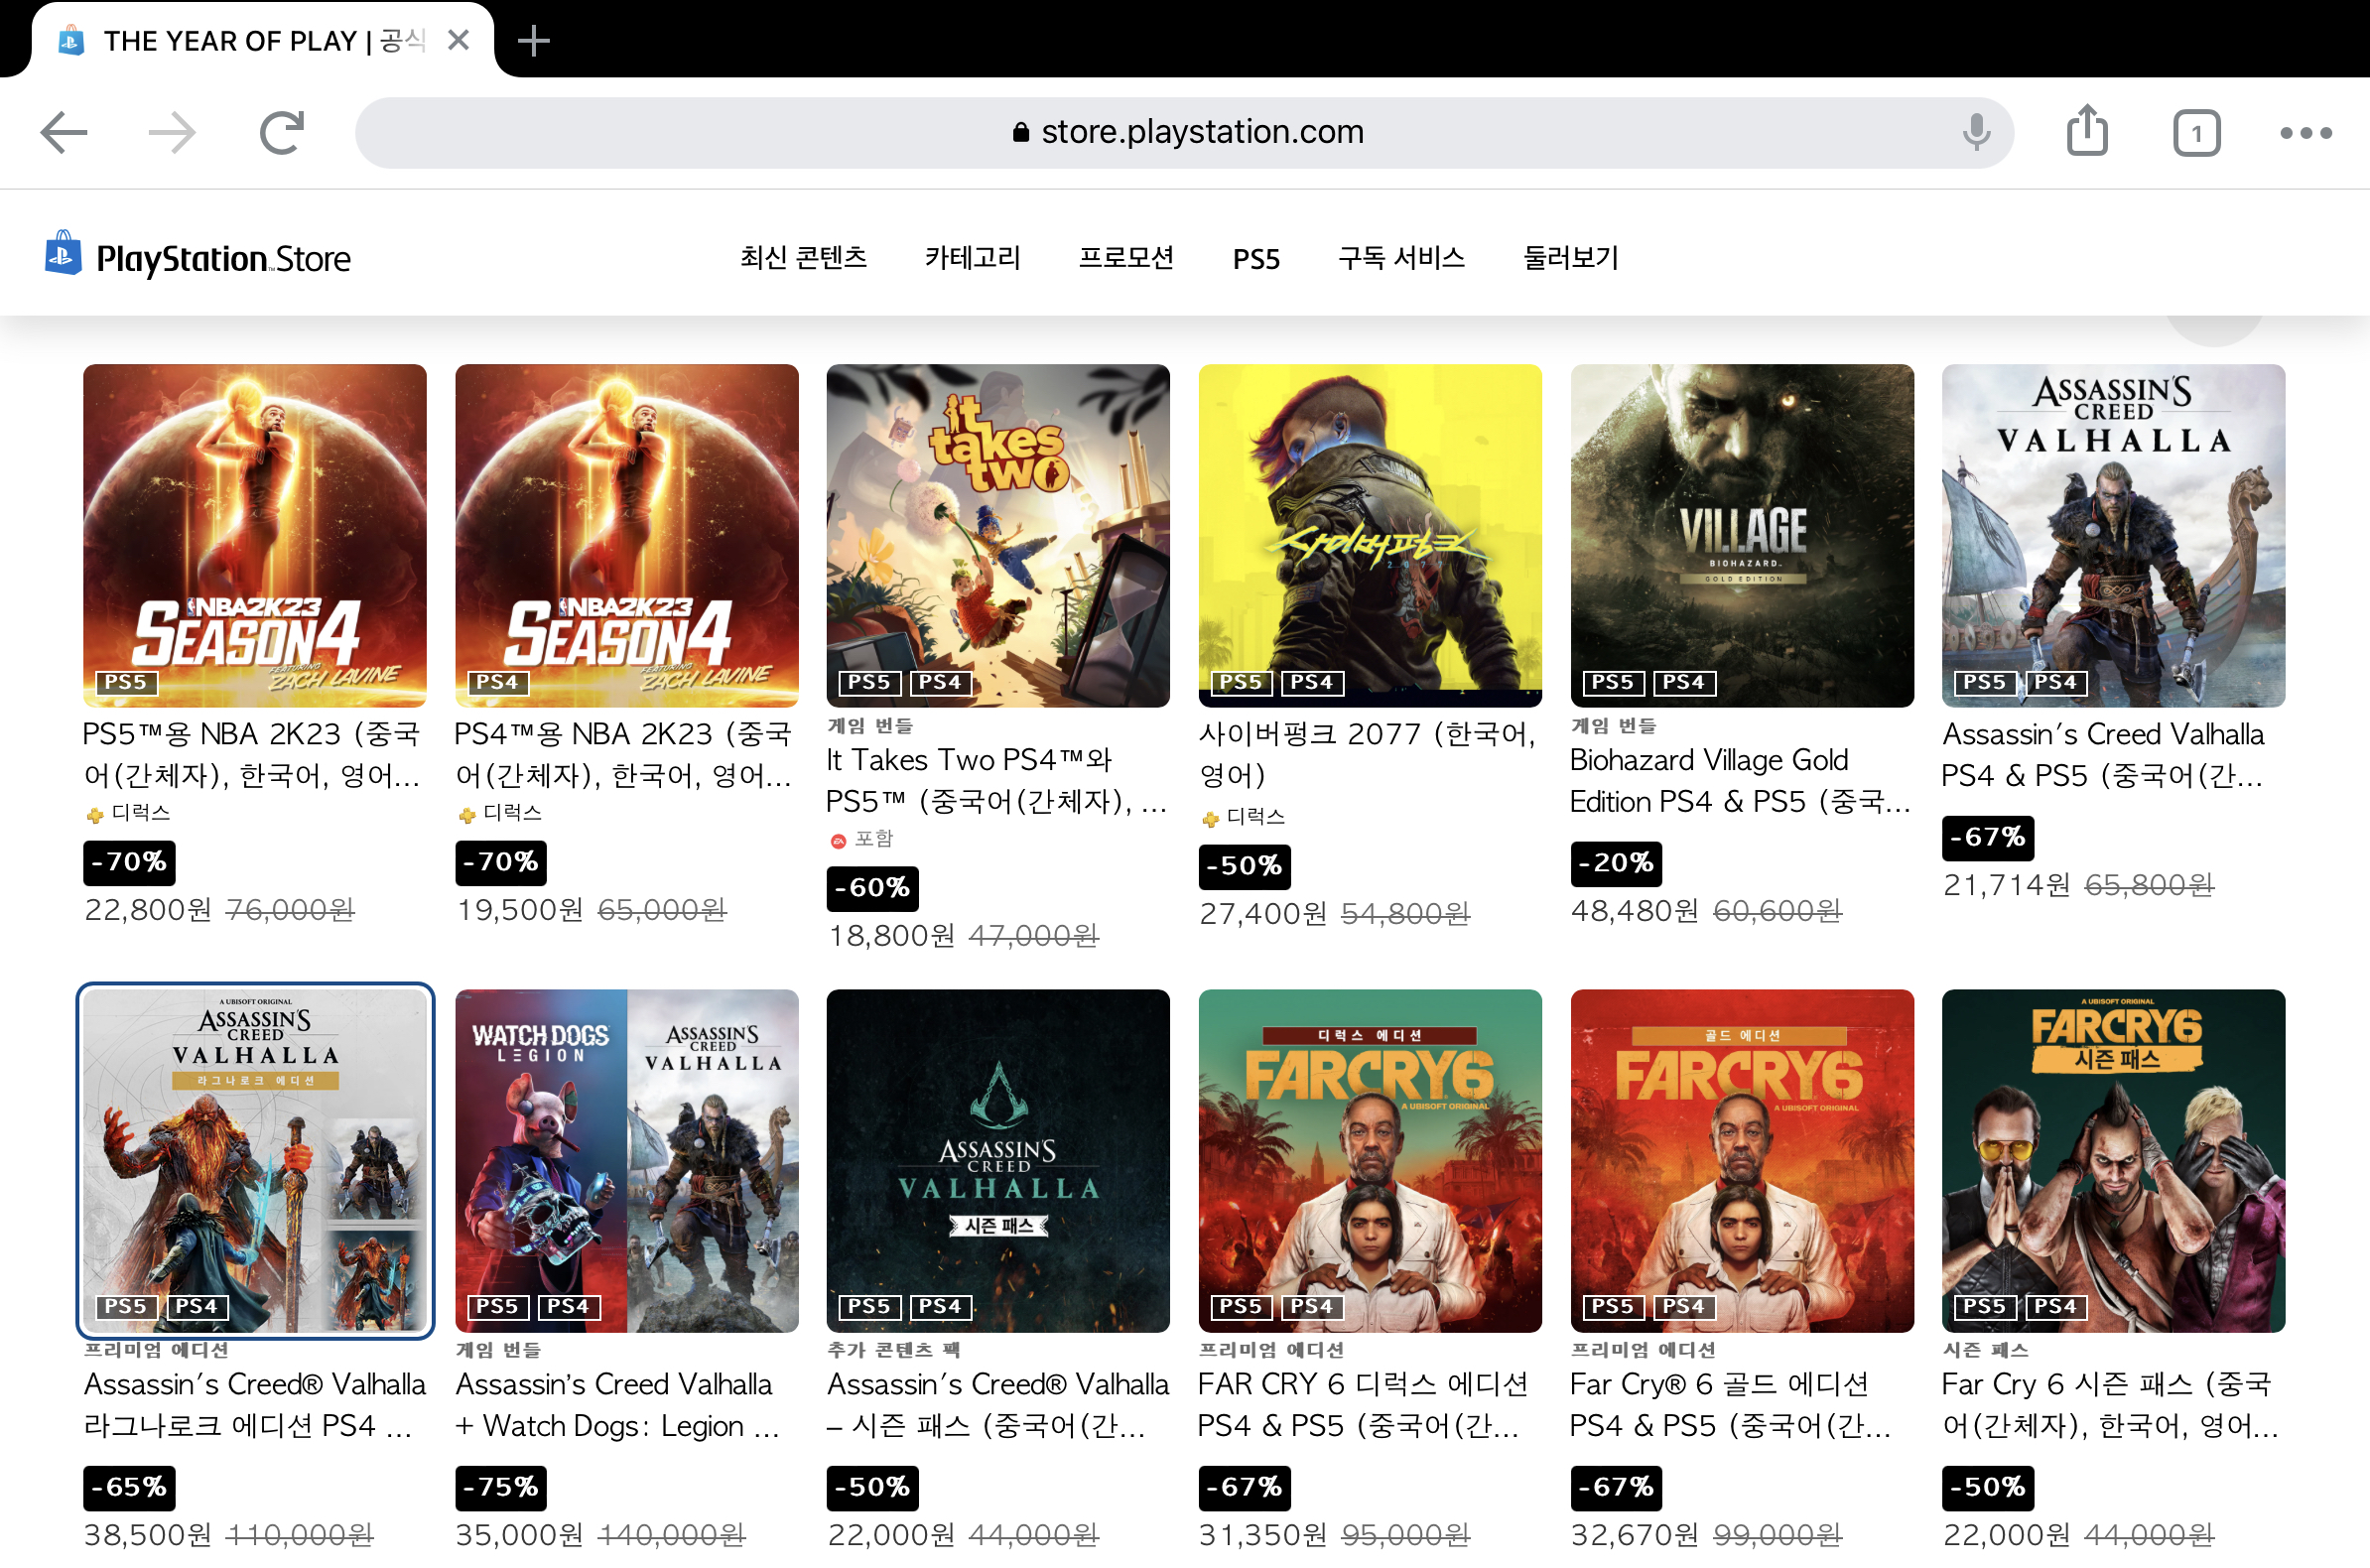Image resolution: width=2370 pixels, height=1568 pixels.
Task: Click the 둘러보기 navigation link
Action: (x=1570, y=258)
